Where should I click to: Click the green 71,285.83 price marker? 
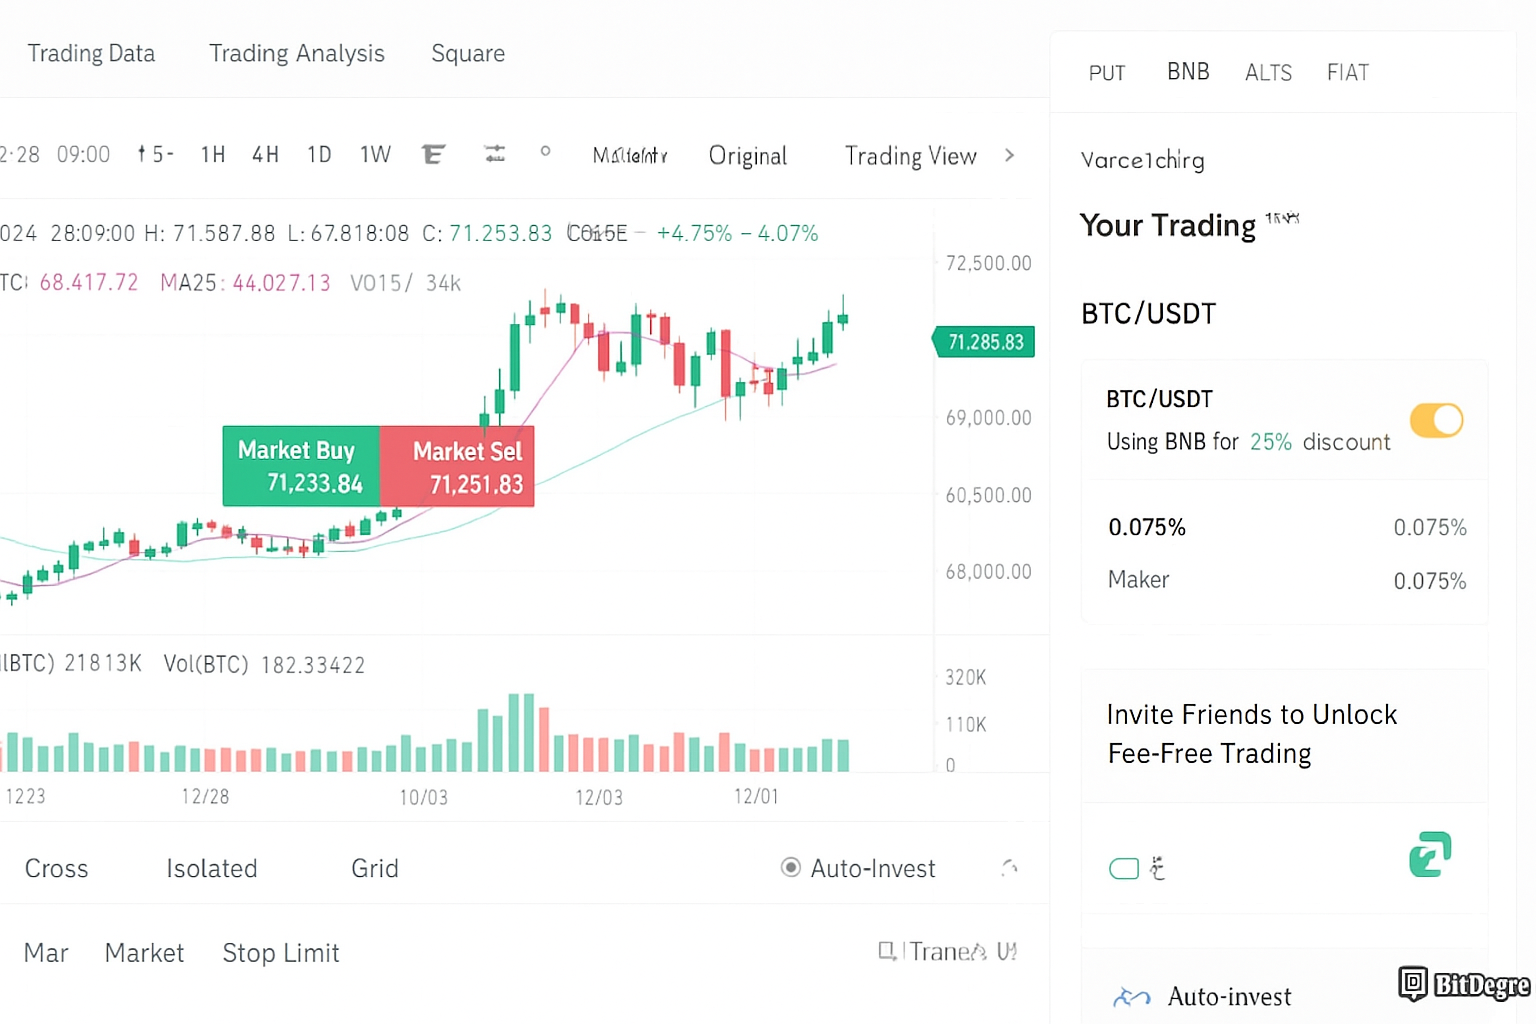[985, 342]
